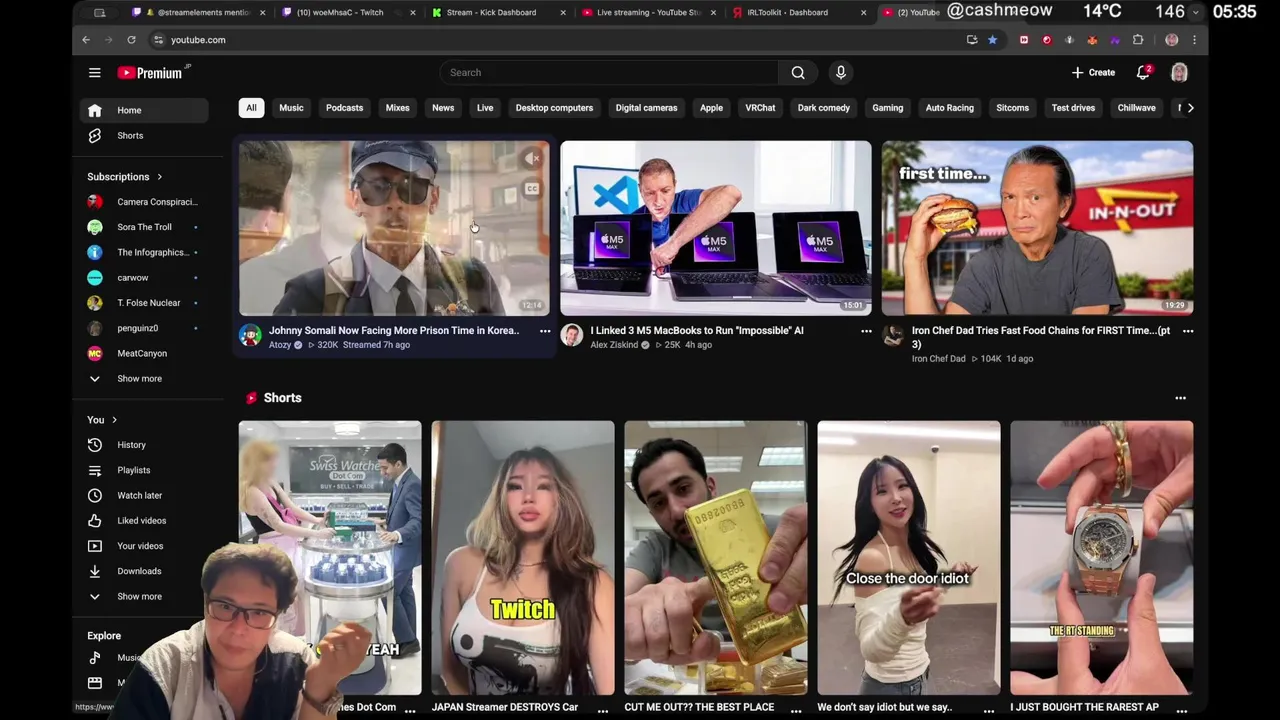Open the penguinz0 subscription
The width and height of the screenshot is (1280, 720).
[x=144, y=328]
